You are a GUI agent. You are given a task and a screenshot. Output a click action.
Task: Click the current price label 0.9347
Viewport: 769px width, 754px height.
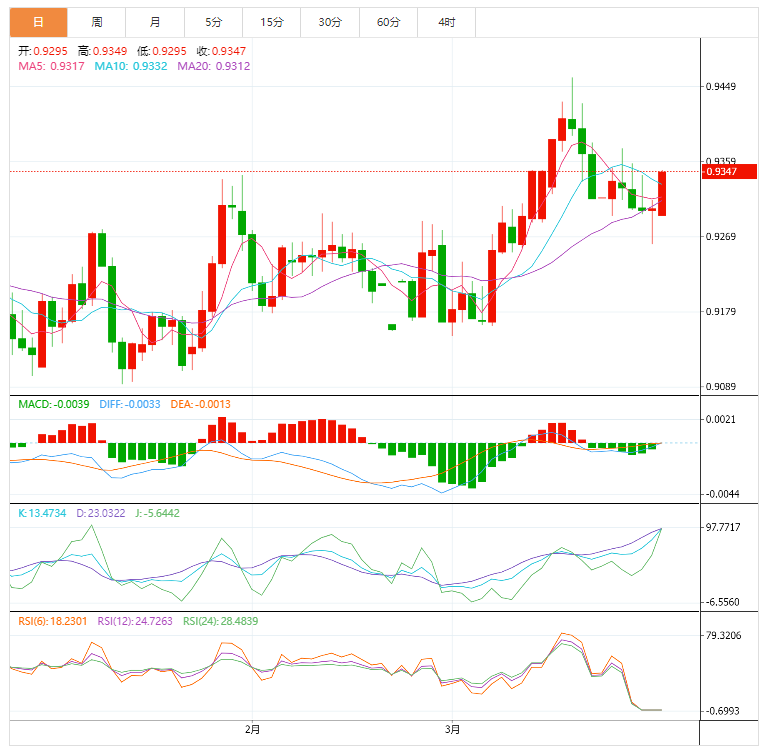click(x=729, y=172)
